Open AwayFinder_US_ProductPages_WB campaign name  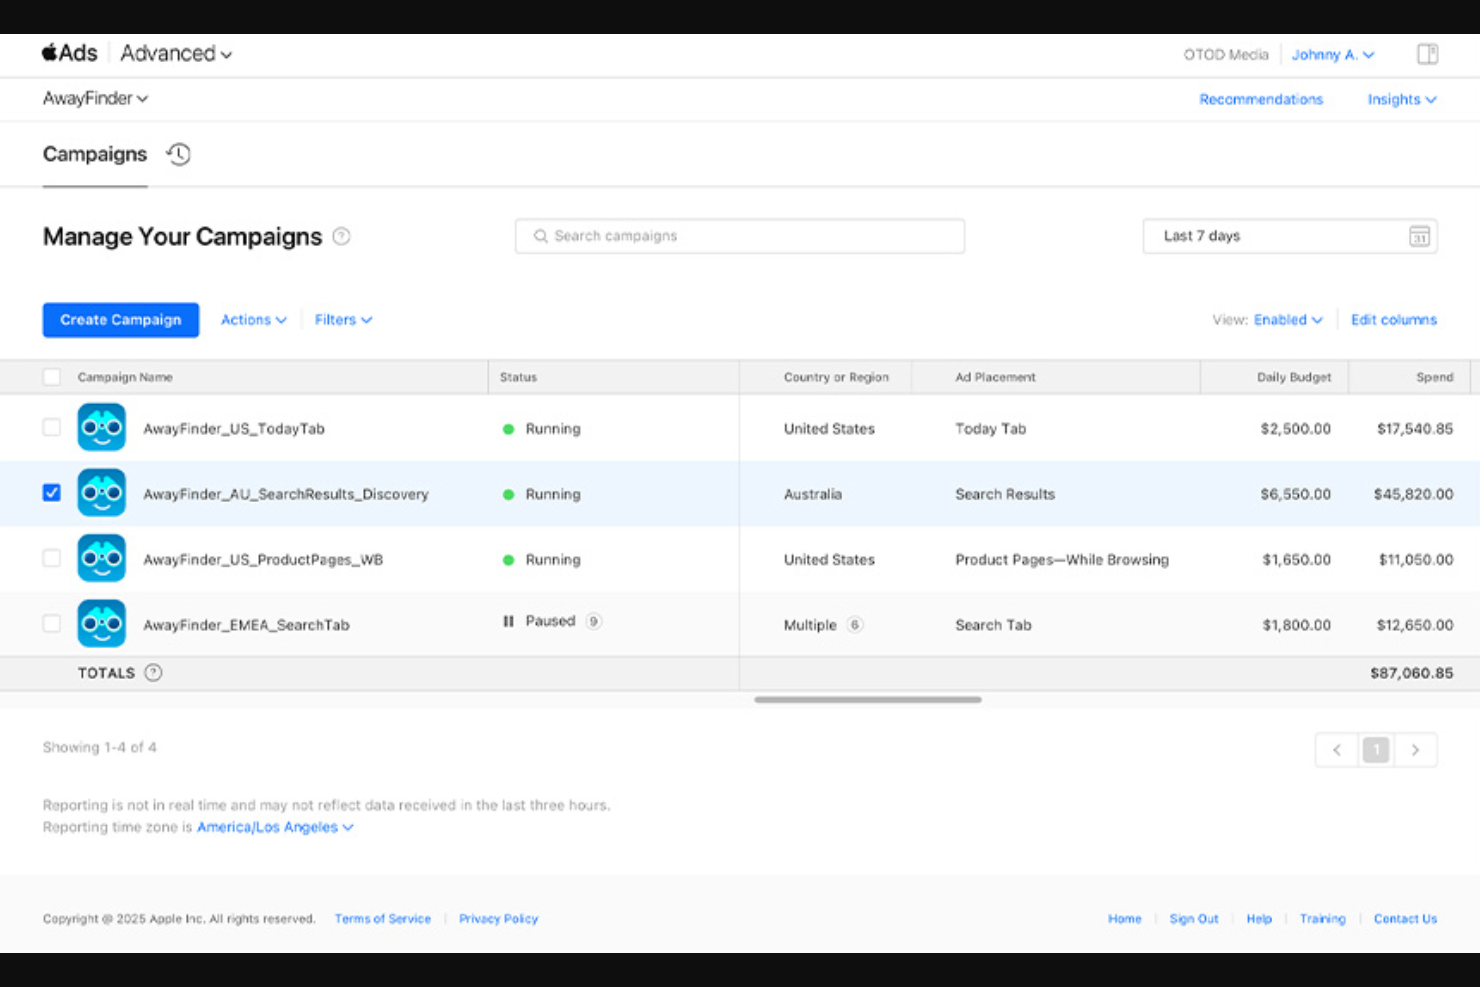(x=263, y=560)
